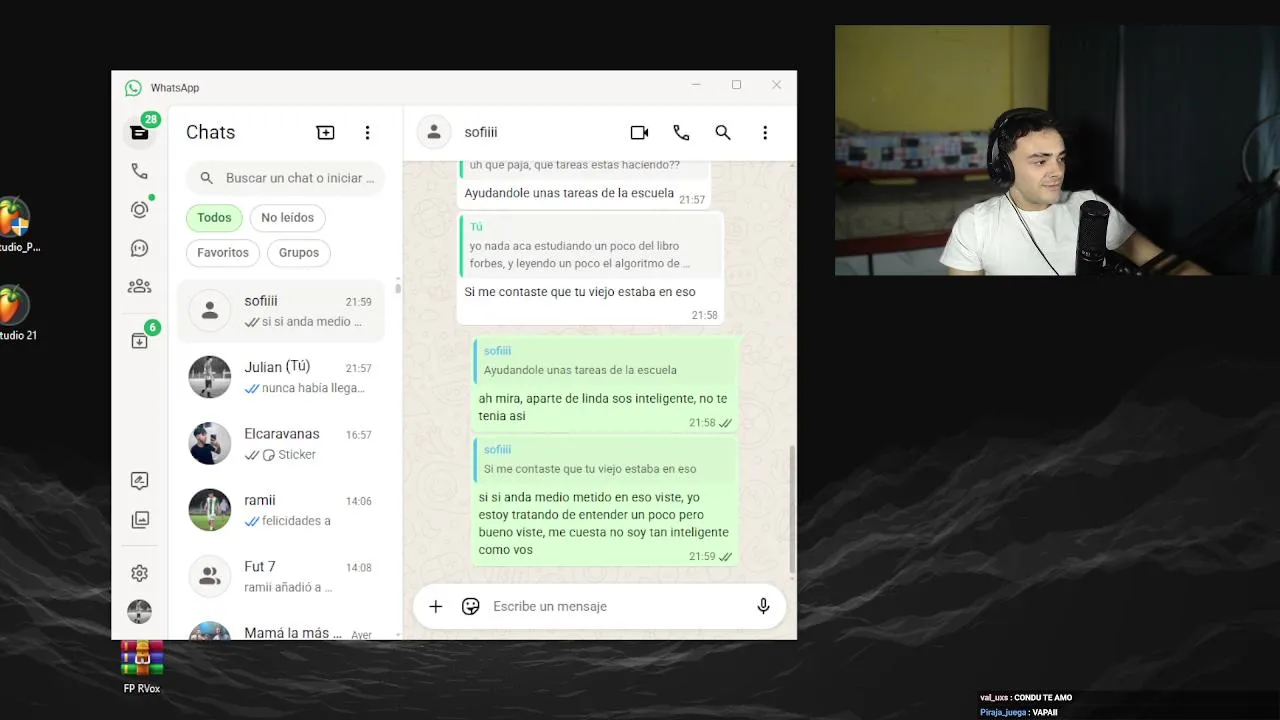This screenshot has height=720, width=1280.
Task: Open own profile picture in sidebar
Action: (x=139, y=611)
